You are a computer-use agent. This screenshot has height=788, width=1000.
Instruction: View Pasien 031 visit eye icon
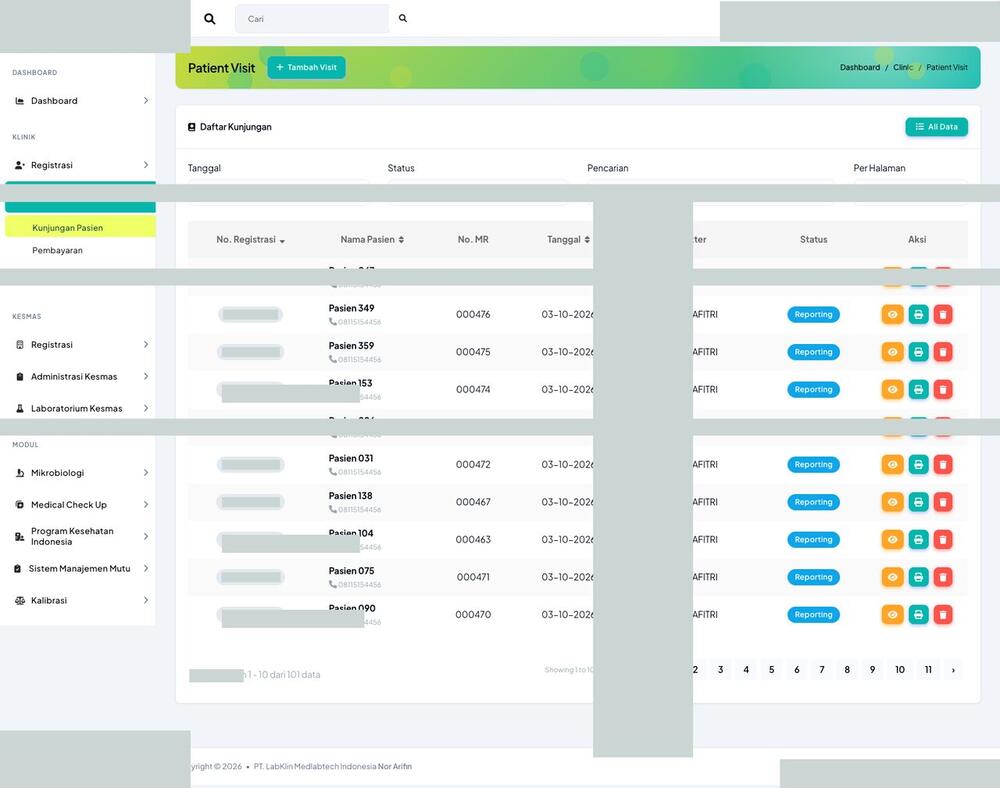[893, 465]
